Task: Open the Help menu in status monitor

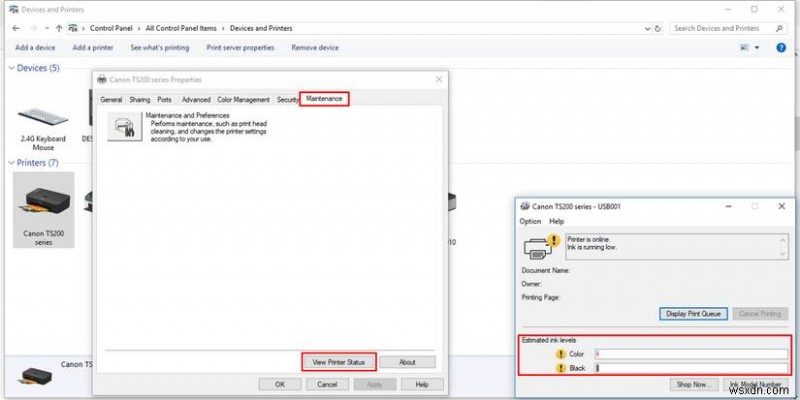Action: tap(557, 221)
